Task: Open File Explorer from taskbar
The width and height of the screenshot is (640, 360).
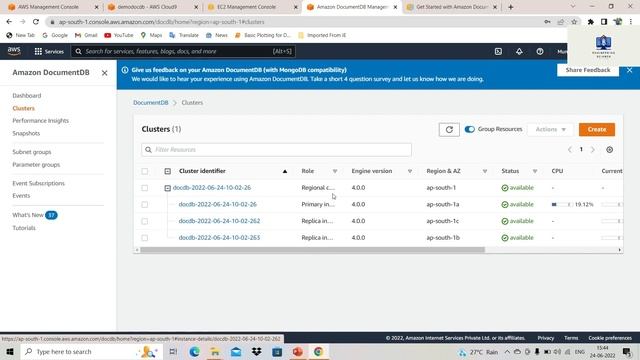Action: (215, 351)
